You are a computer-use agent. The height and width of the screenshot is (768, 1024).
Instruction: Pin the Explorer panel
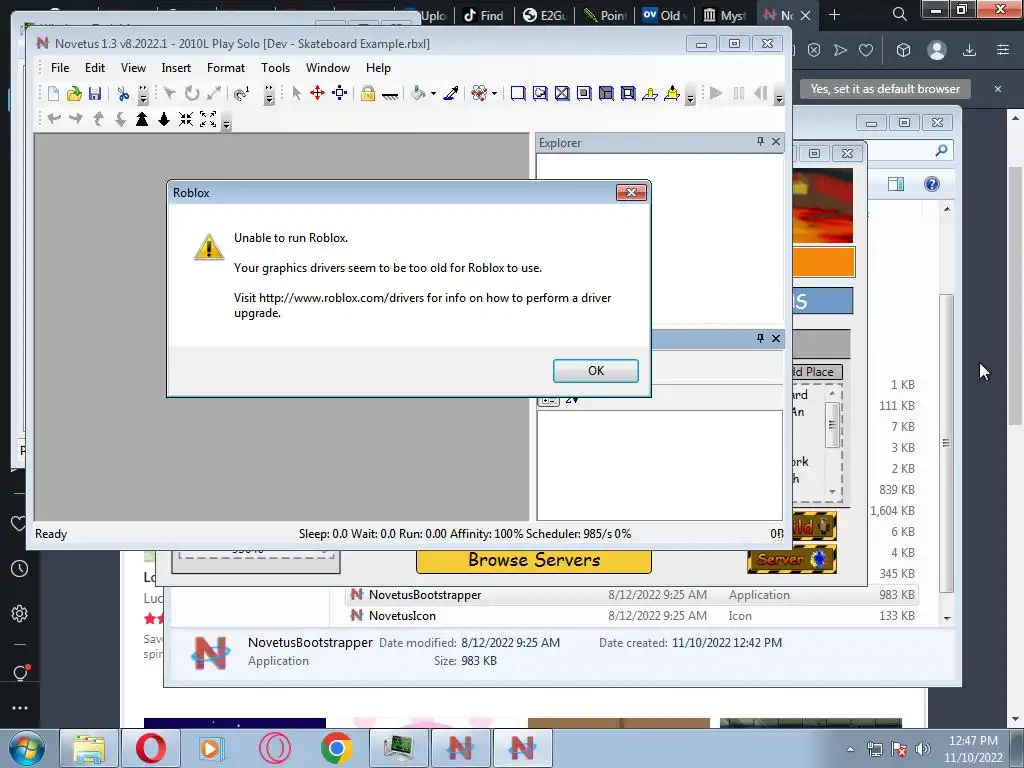tap(760, 142)
